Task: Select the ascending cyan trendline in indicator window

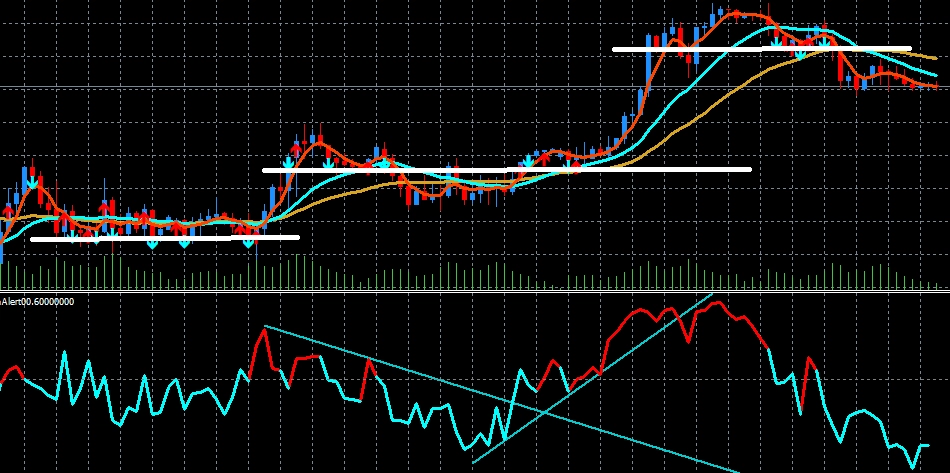Action: click(x=592, y=379)
